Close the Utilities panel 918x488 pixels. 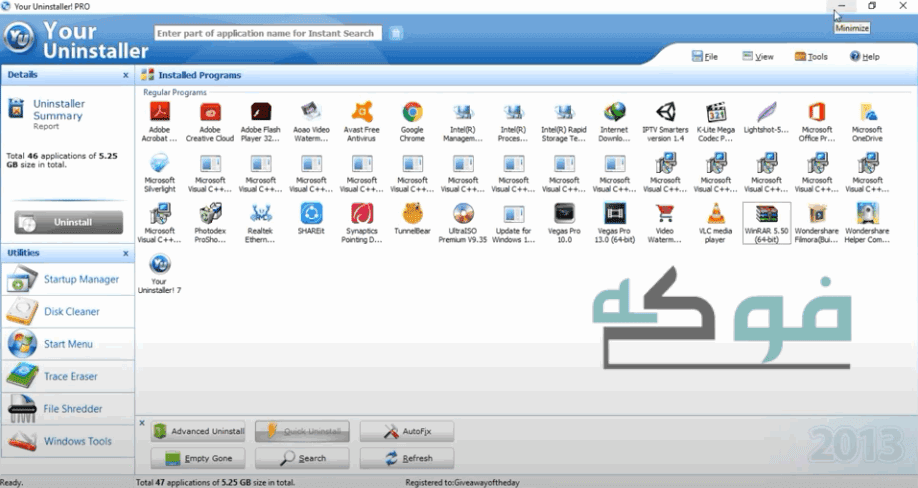[x=125, y=253]
